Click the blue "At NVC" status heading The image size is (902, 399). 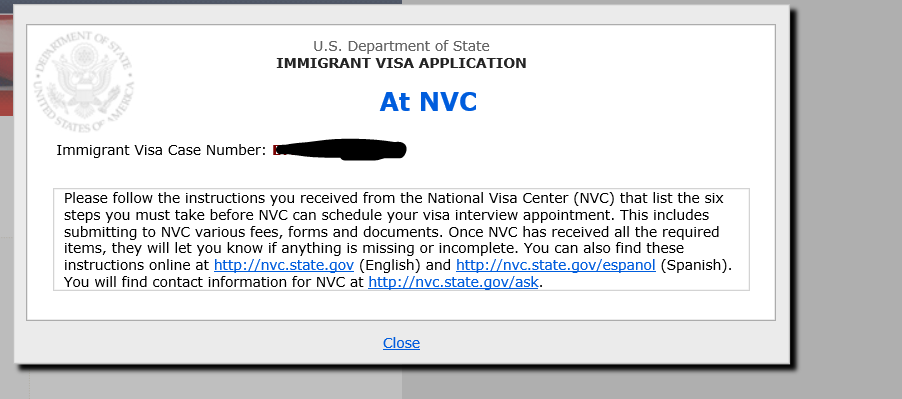429,102
